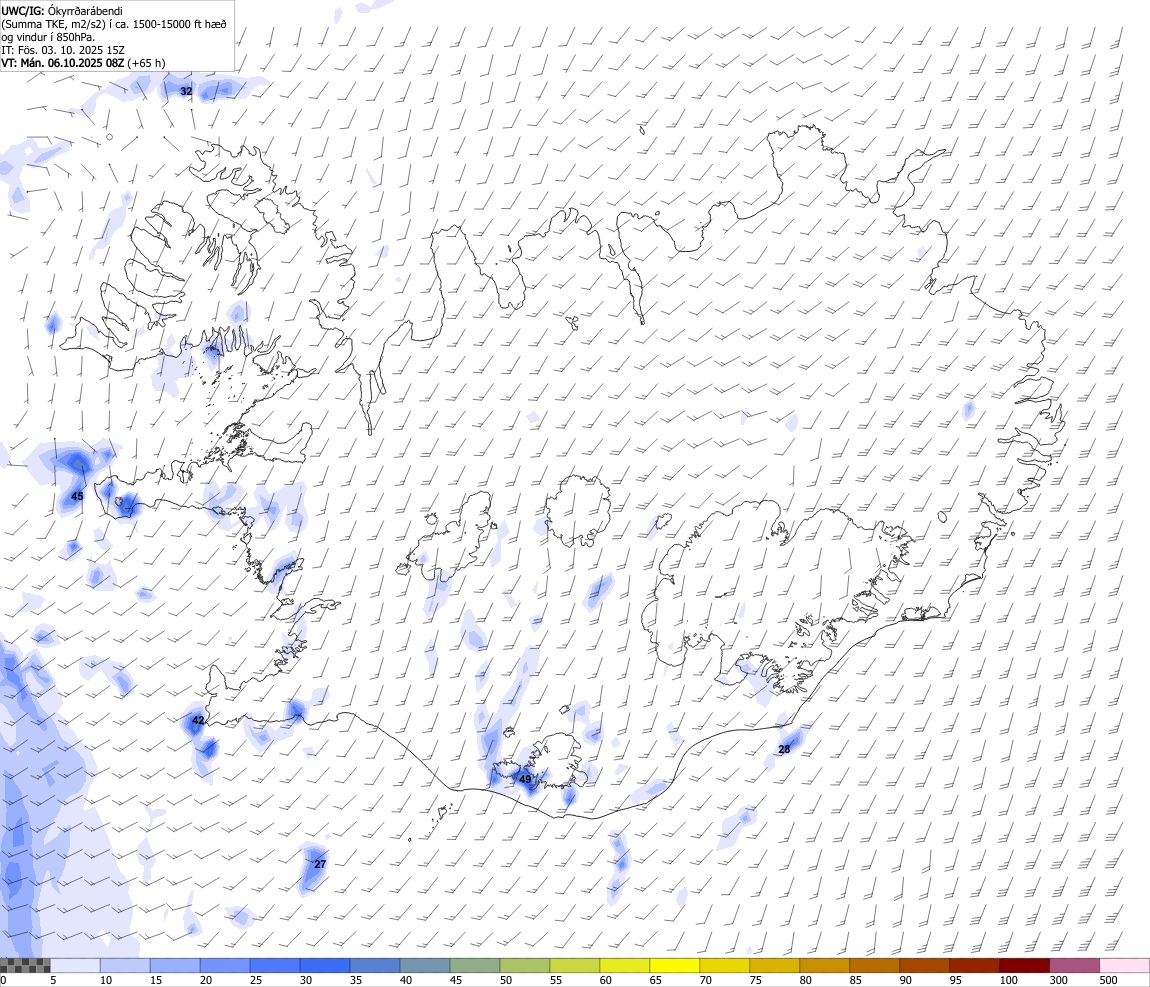The image size is (1150, 987).
Task: Select the 'IT: Fös. 03. 10. 2025 15Z' line
Action: 62,50
